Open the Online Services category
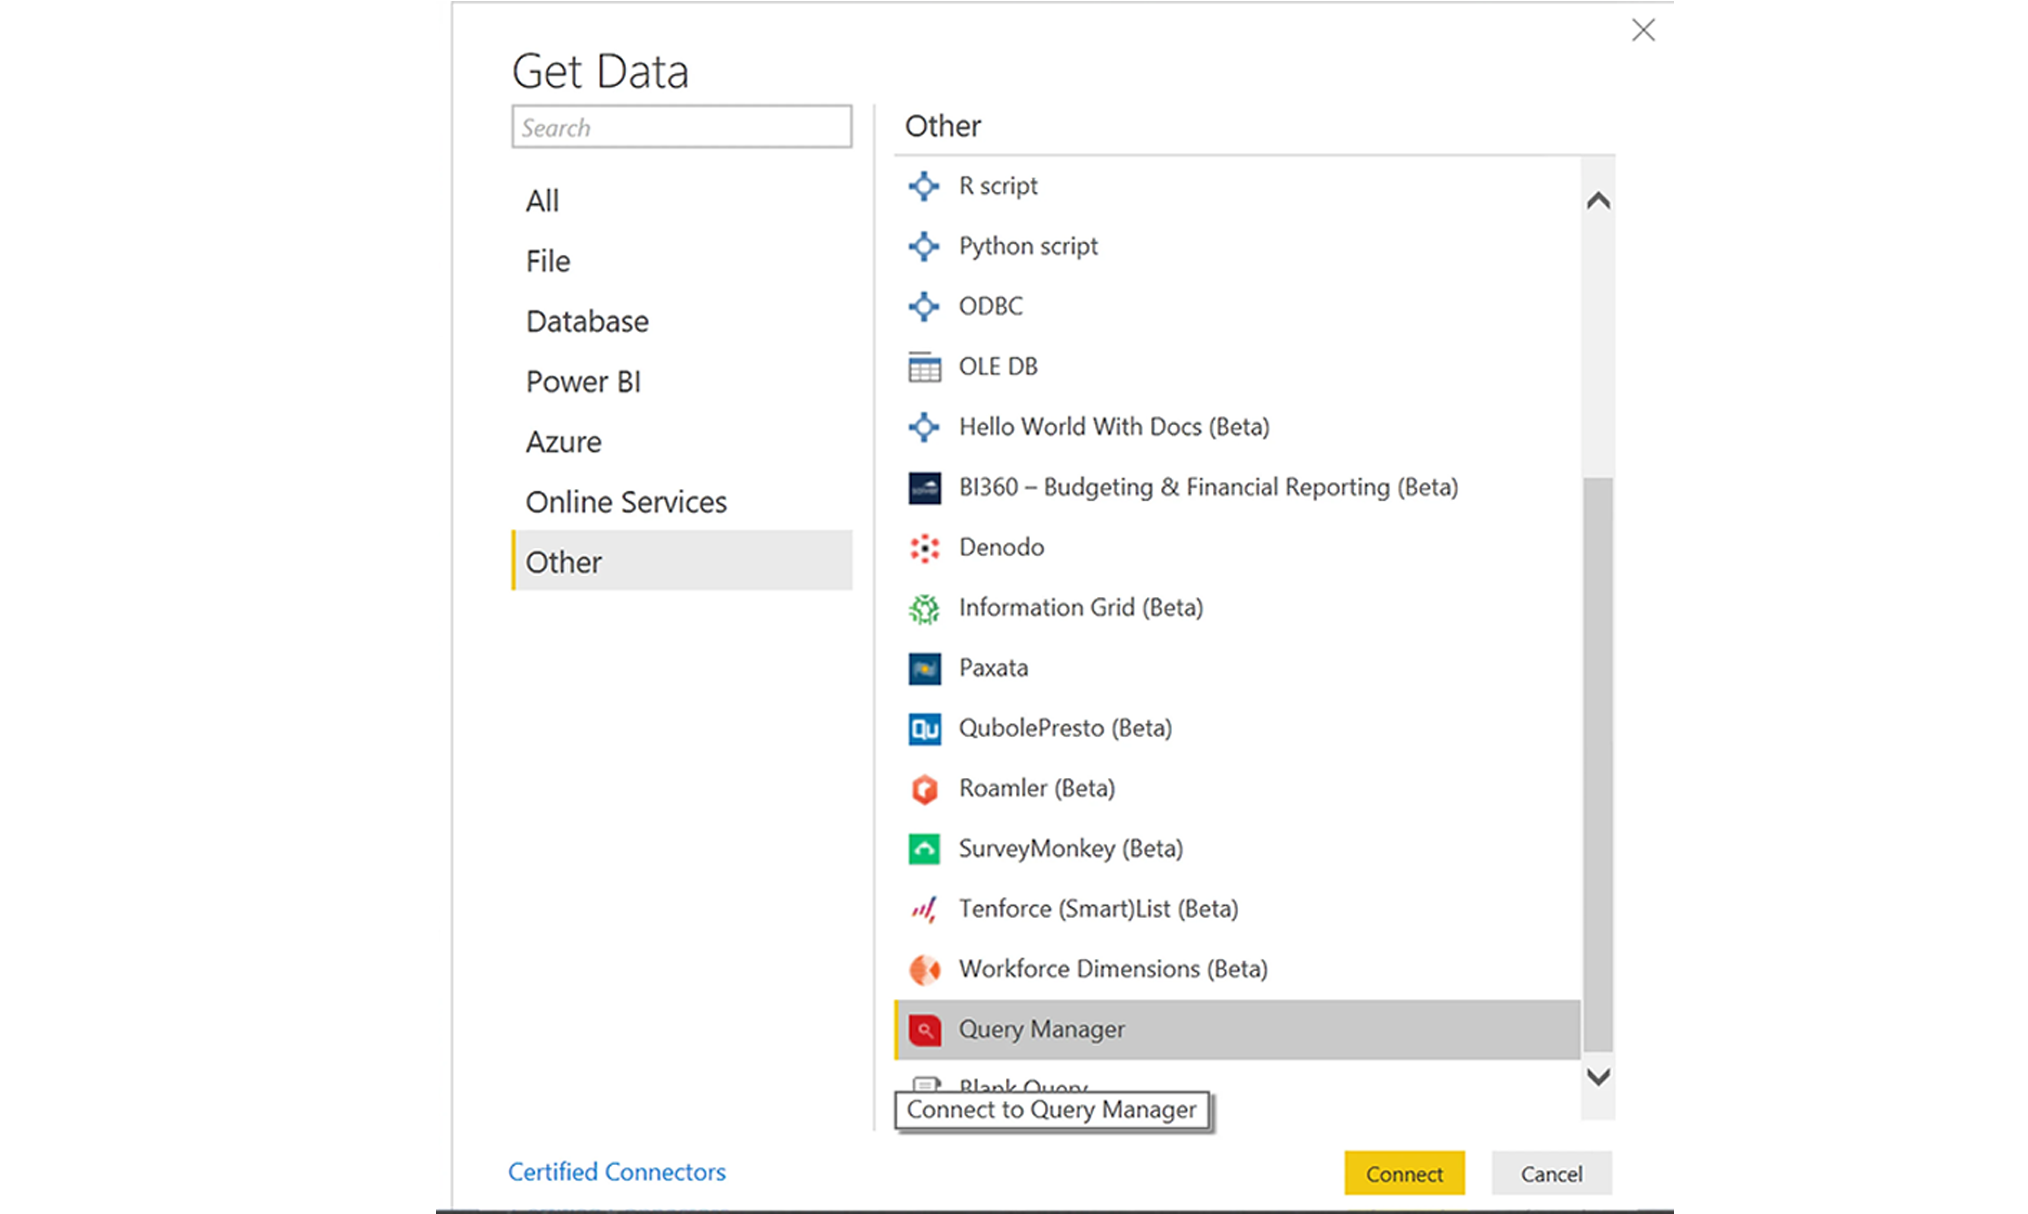2028x1214 pixels. [x=682, y=502]
